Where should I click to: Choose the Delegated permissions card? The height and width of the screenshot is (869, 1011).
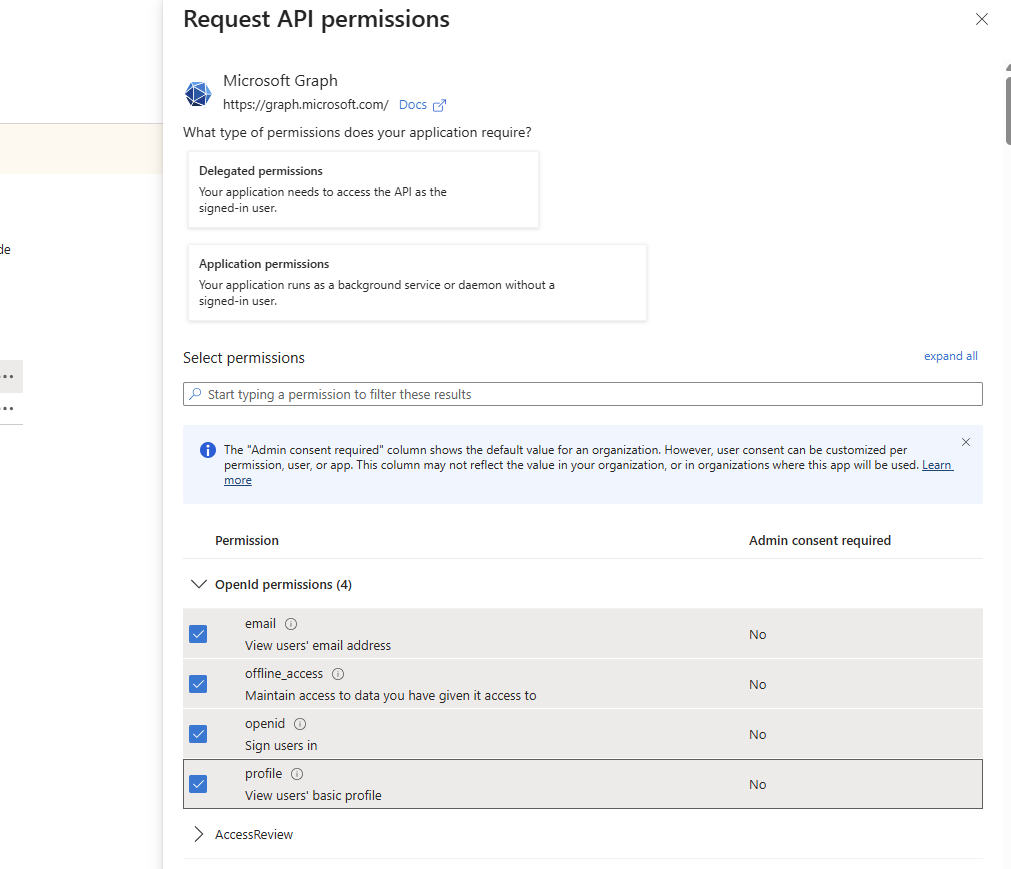point(363,190)
